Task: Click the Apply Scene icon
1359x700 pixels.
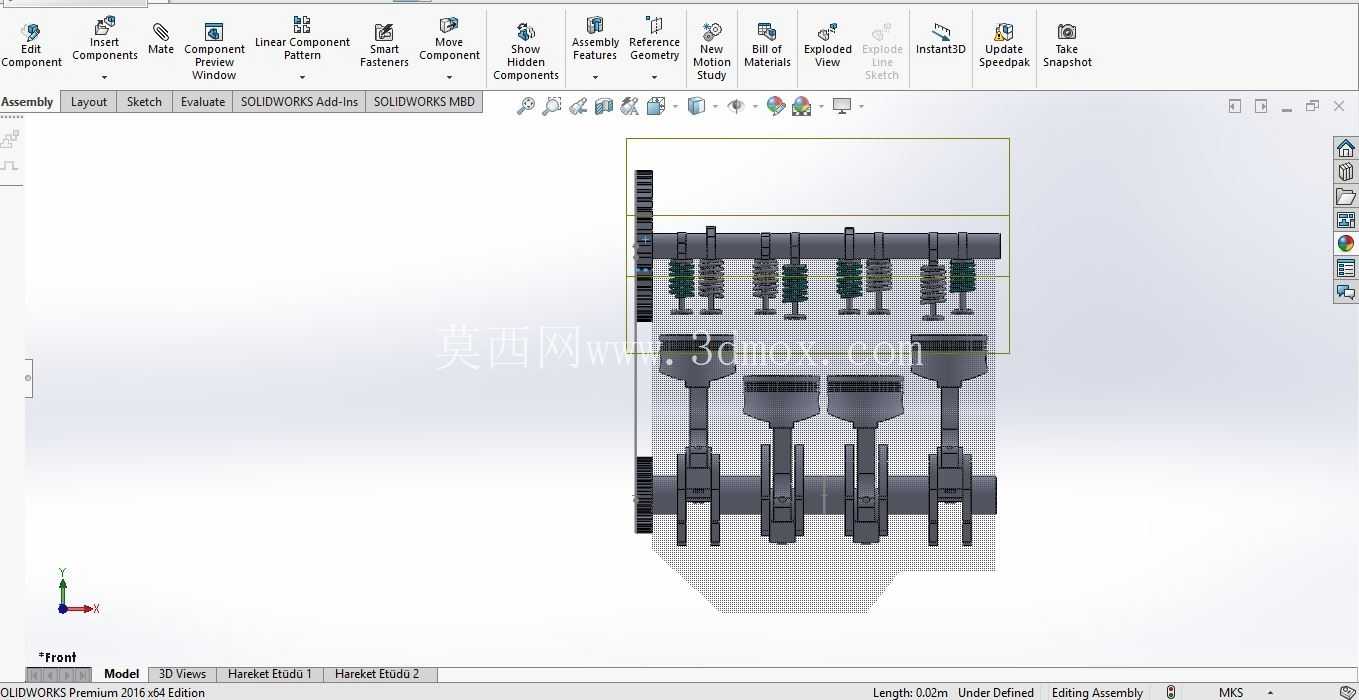Action: [x=802, y=106]
